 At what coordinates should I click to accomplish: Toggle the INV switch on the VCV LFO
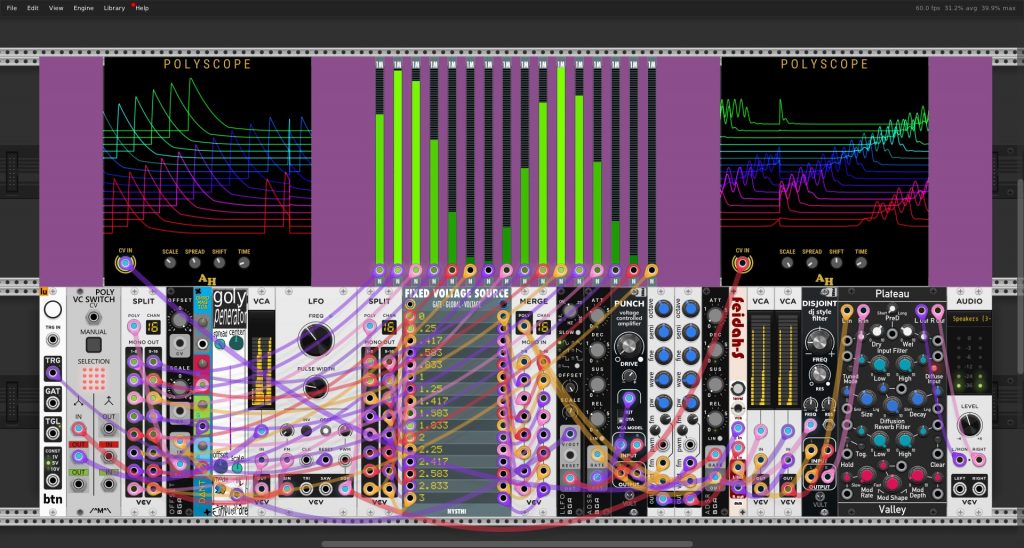click(x=306, y=430)
